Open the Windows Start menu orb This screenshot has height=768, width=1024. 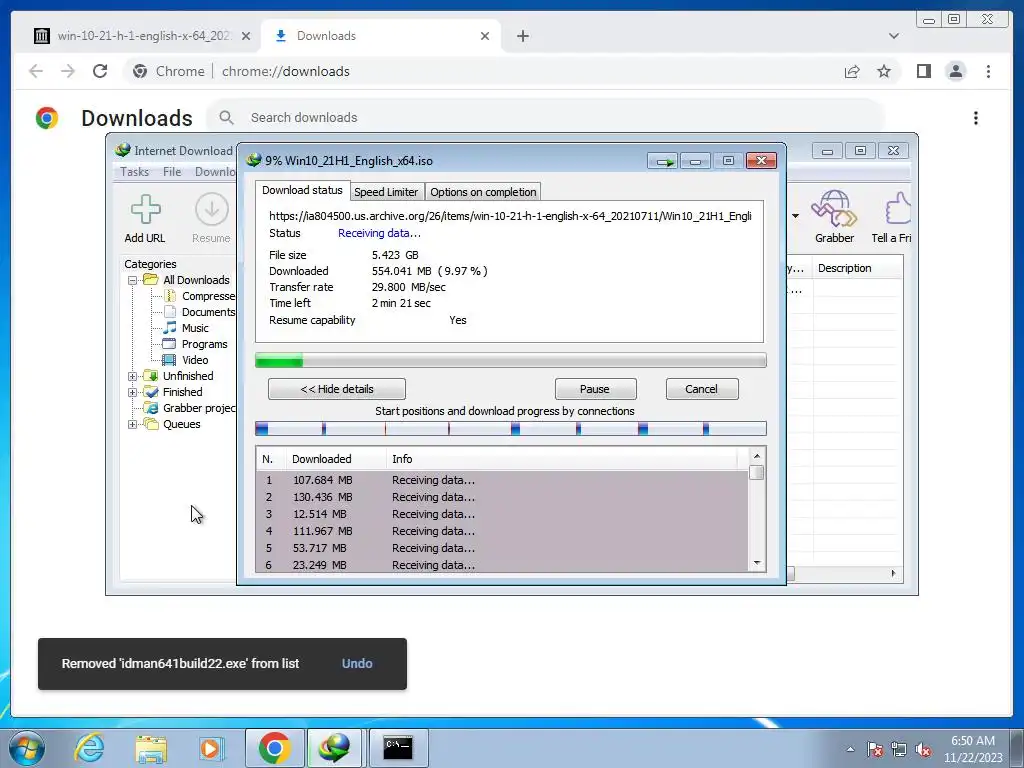pyautogui.click(x=26, y=748)
